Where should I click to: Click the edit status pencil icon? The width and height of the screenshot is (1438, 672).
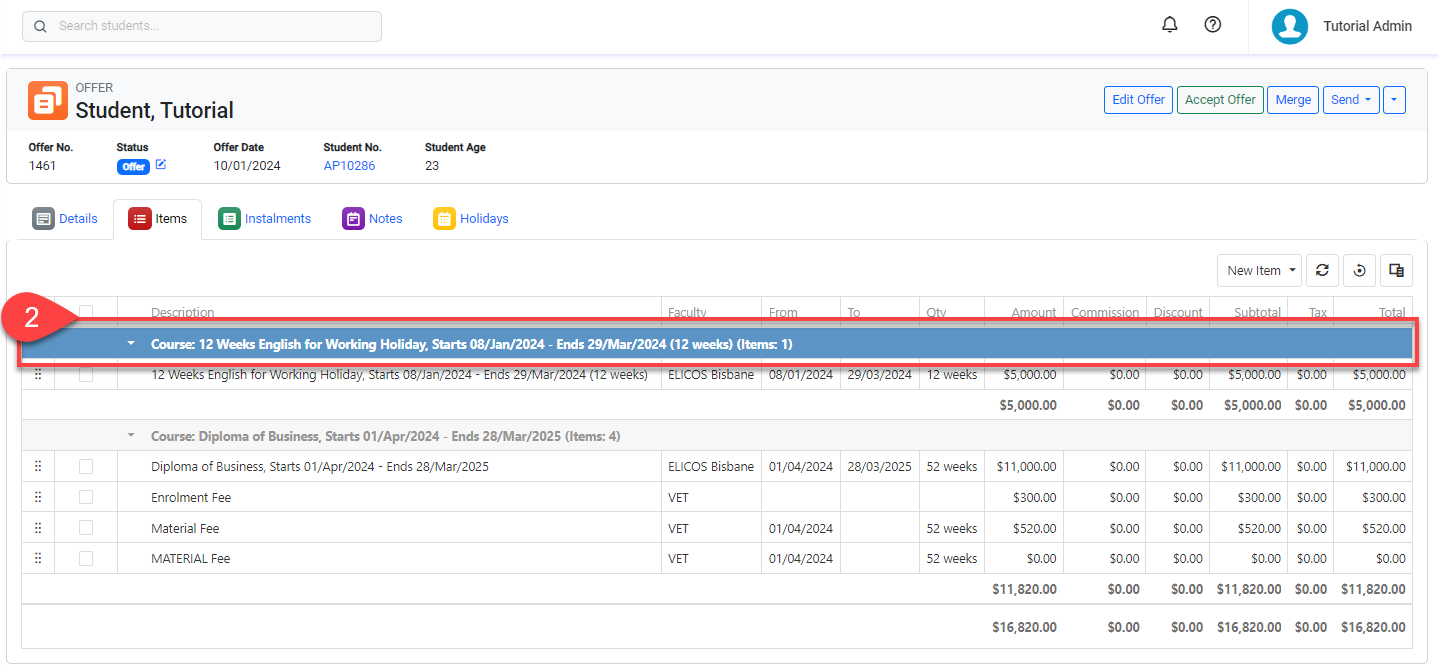coord(161,165)
